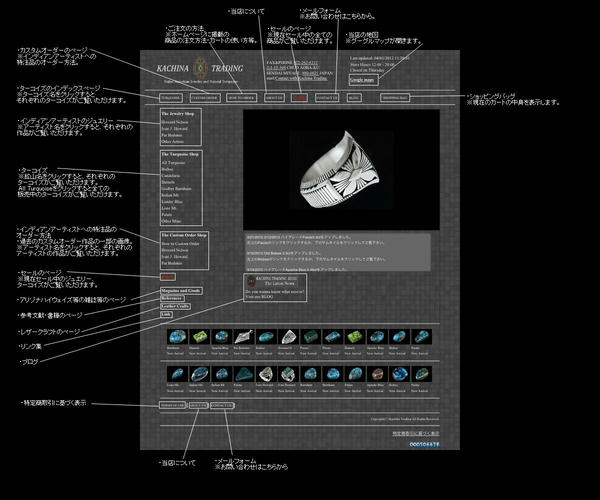Open the Kachina Trading Blog banner

point(275,288)
